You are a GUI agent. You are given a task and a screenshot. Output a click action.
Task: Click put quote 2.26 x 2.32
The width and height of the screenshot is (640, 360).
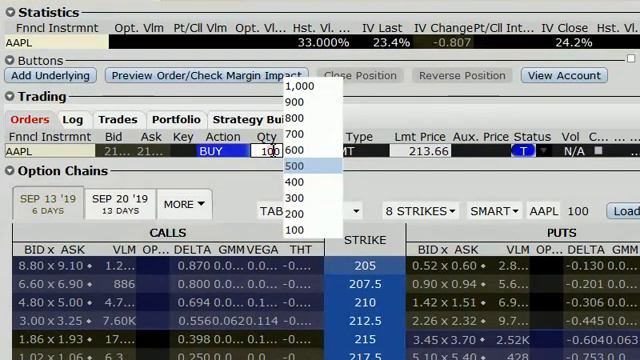click(445, 321)
